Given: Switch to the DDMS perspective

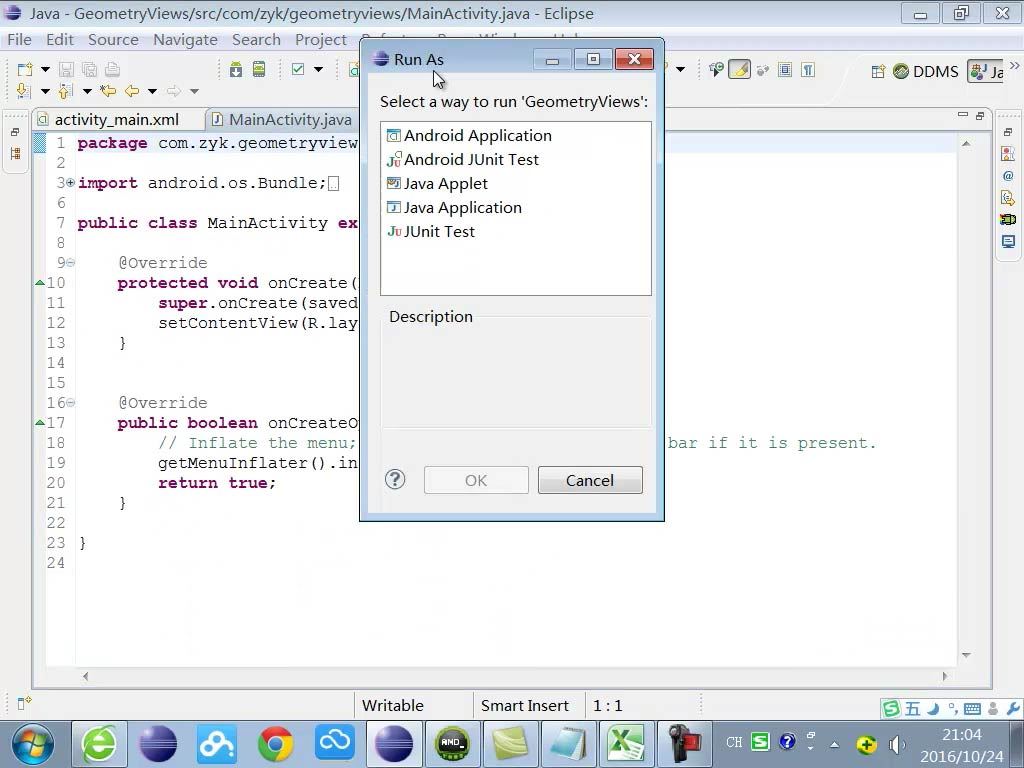Looking at the screenshot, I should pyautogui.click(x=925, y=71).
